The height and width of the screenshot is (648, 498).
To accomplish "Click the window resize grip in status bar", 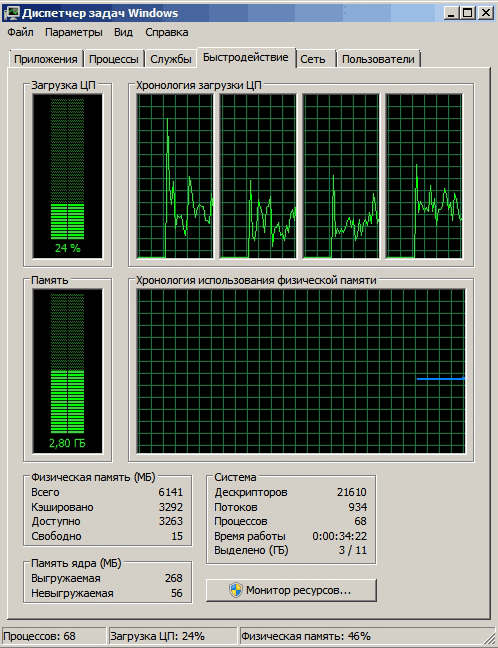I will (x=488, y=637).
